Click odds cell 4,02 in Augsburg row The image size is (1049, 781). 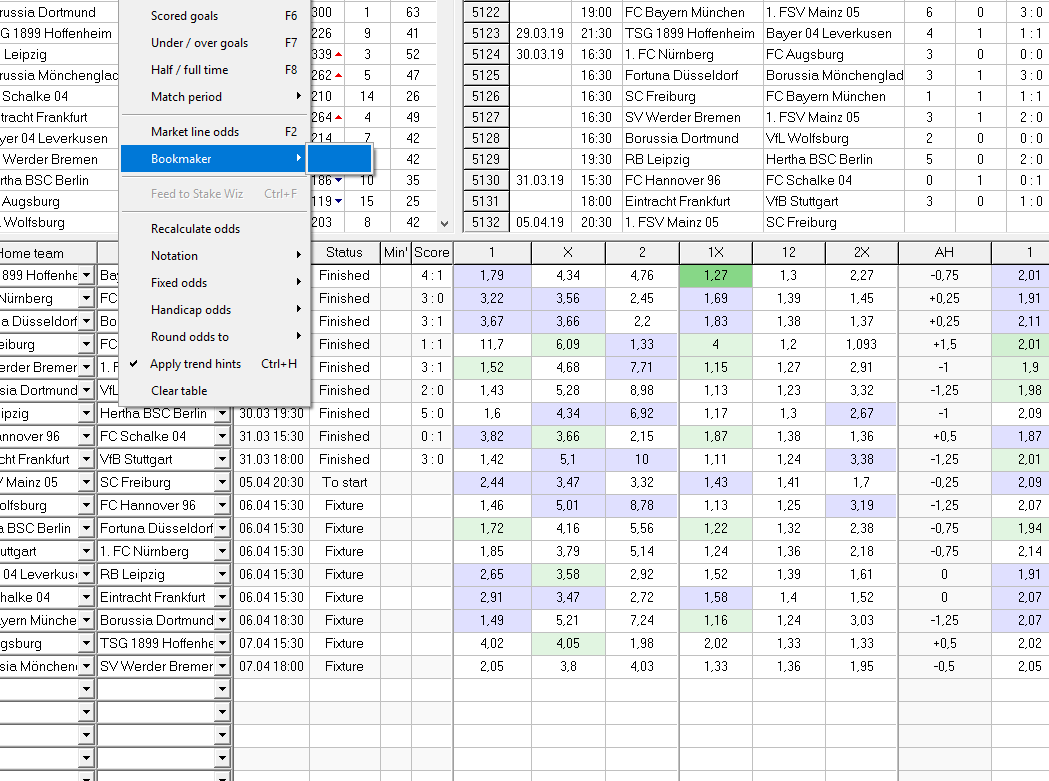click(x=492, y=643)
